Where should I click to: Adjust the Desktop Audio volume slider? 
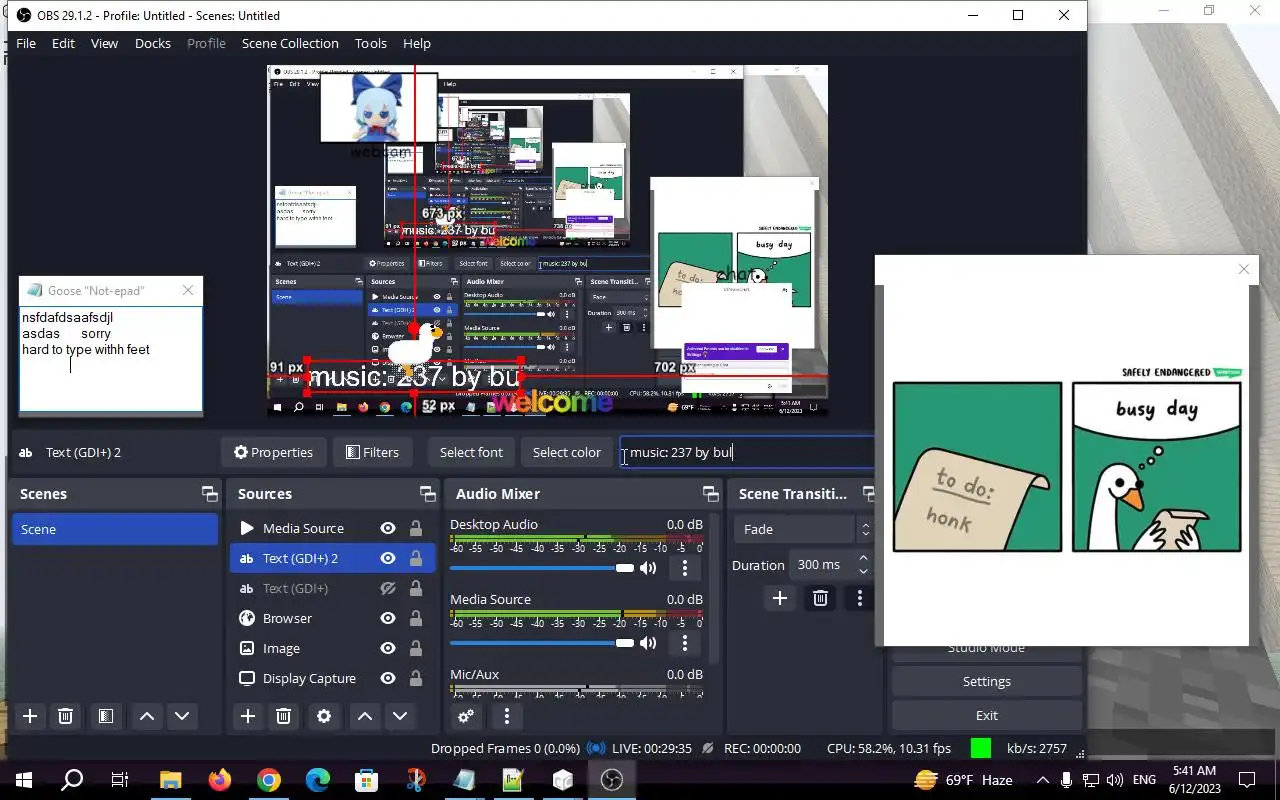click(542, 568)
